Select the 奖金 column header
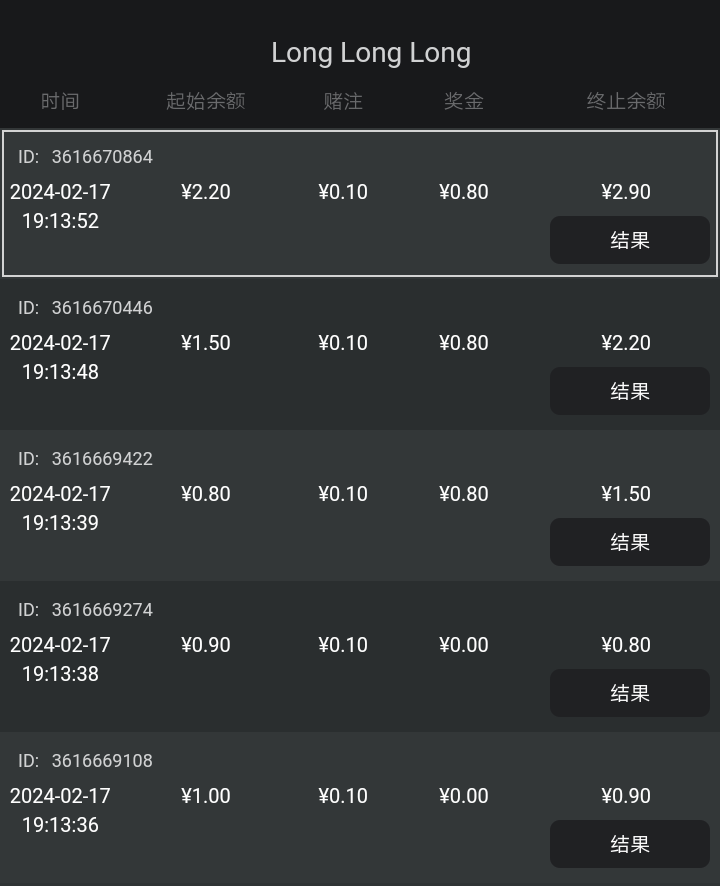The height and width of the screenshot is (886, 720). (x=463, y=101)
